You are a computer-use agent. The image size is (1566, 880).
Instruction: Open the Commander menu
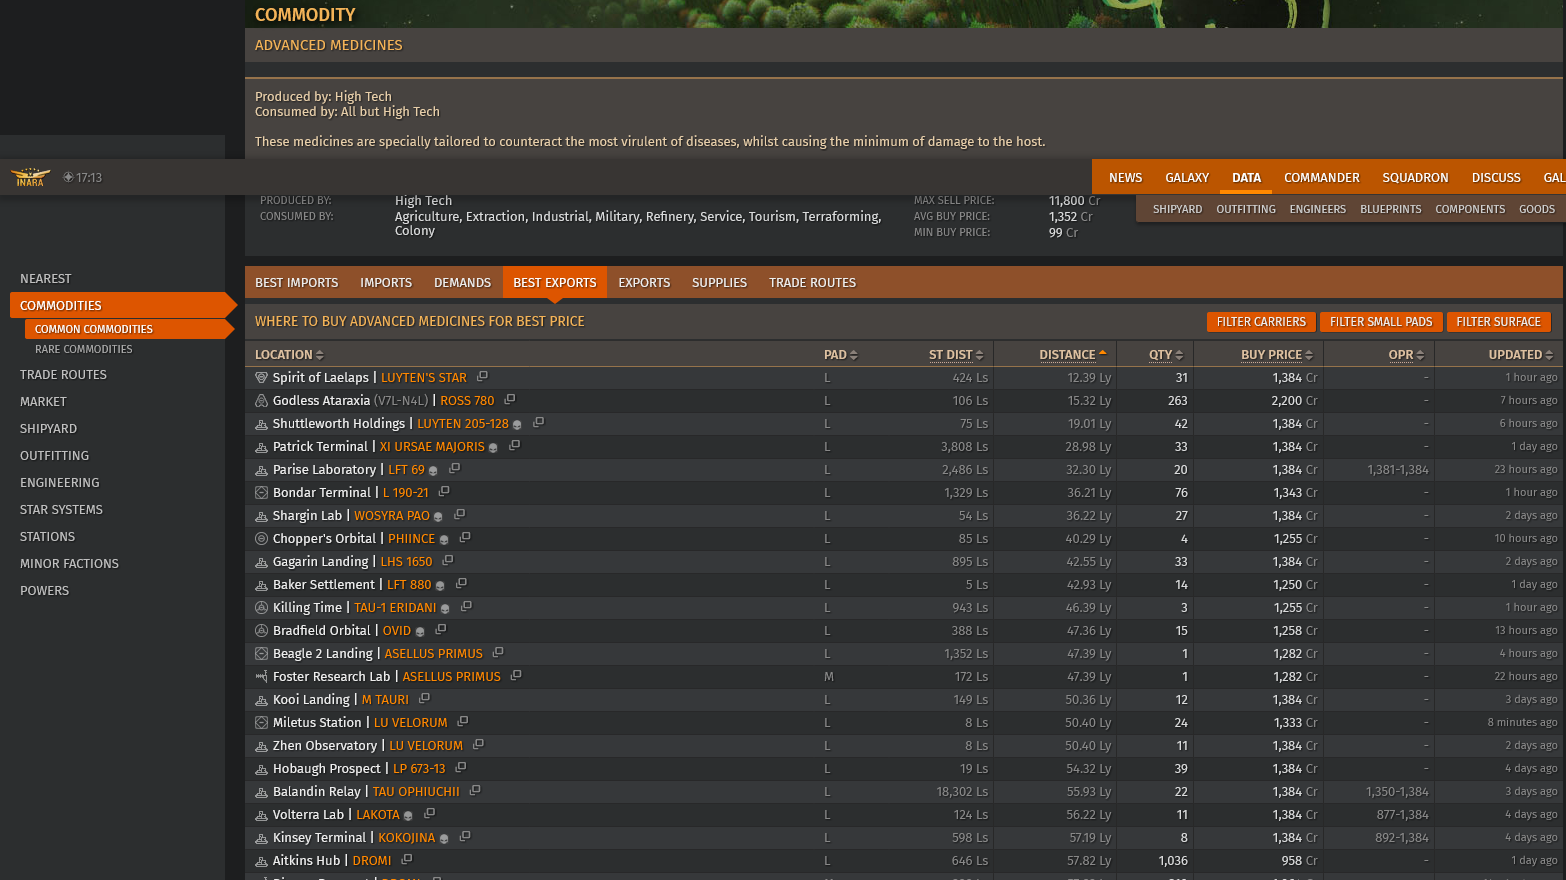1322,178
